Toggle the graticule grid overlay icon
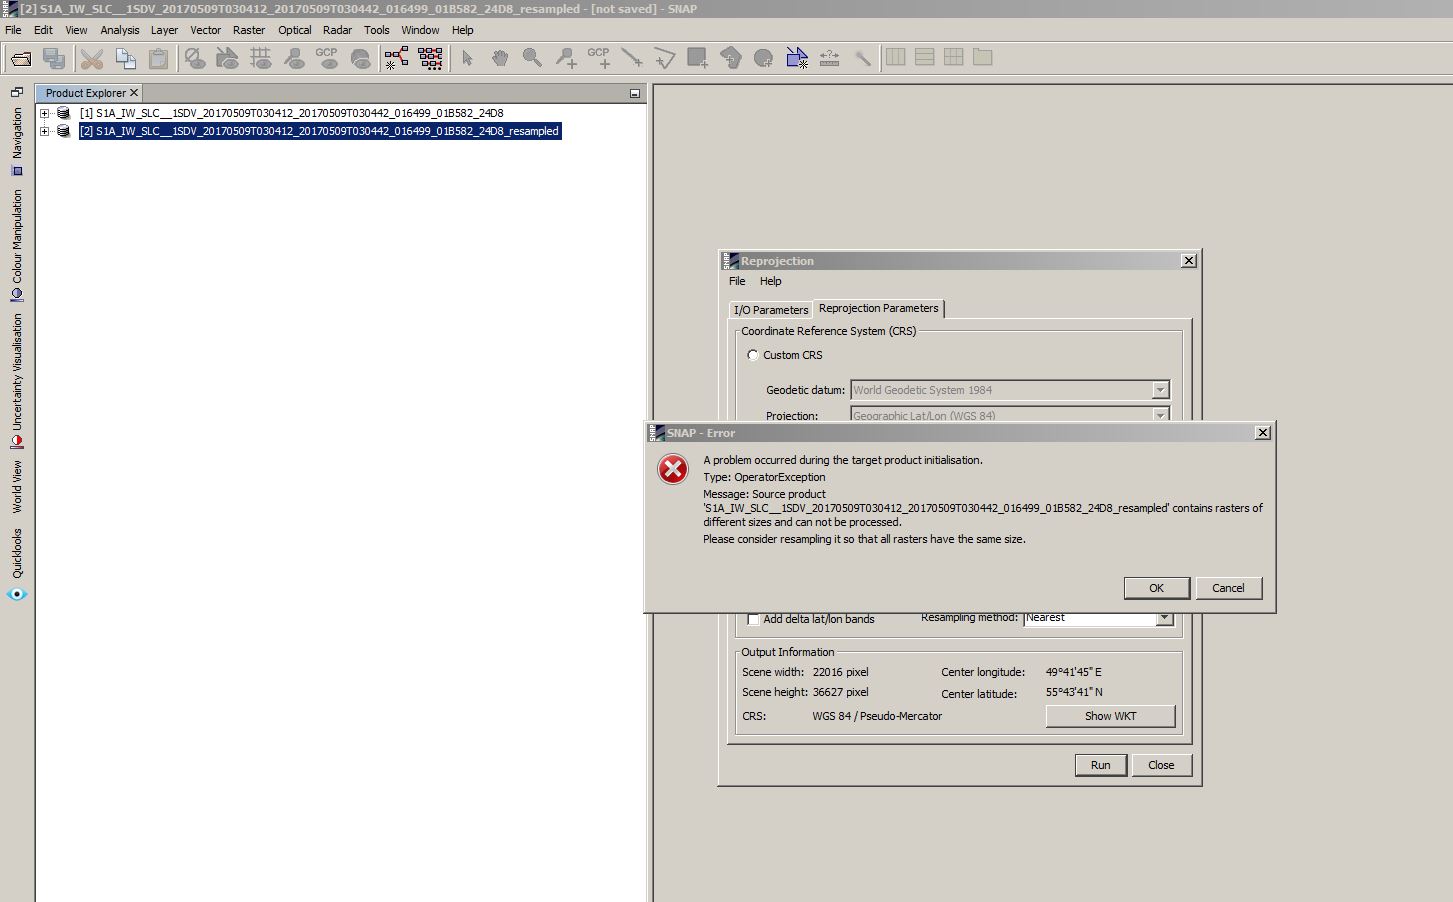This screenshot has width=1453, height=902. (261, 59)
